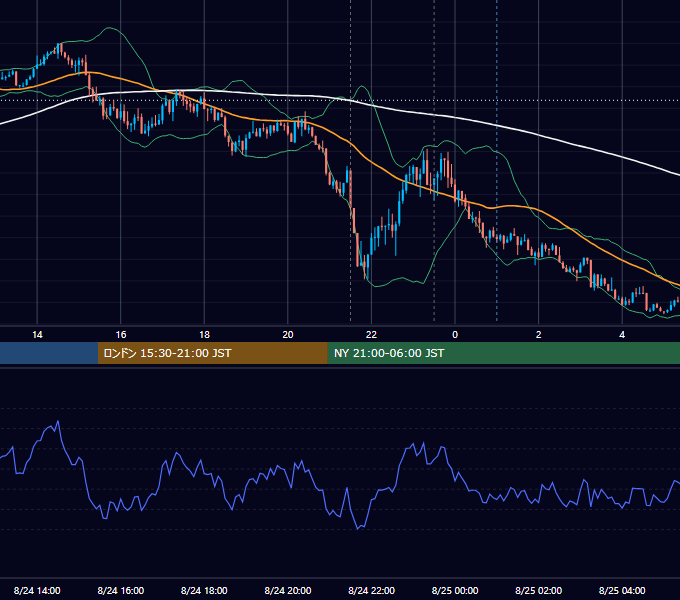Click the 22 hour axis label

(x=371, y=334)
